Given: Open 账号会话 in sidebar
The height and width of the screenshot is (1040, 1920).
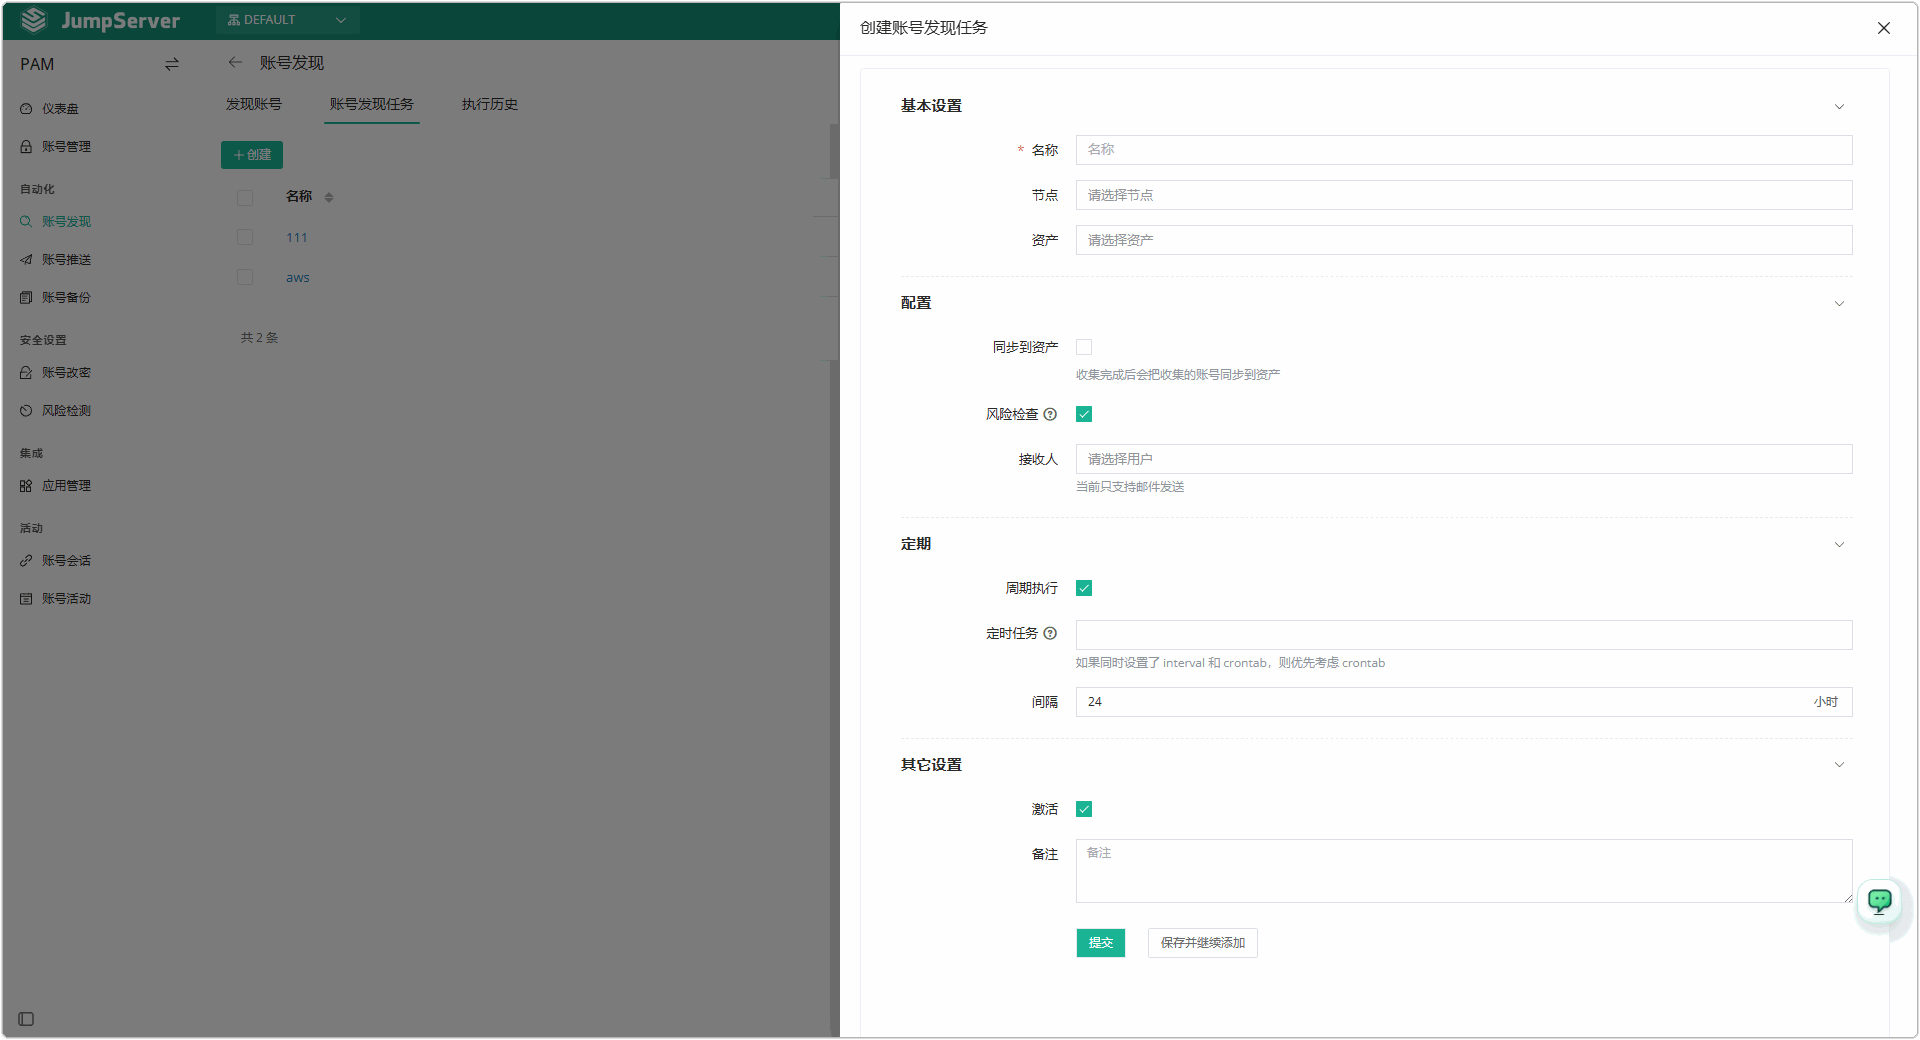Looking at the screenshot, I should [66, 561].
